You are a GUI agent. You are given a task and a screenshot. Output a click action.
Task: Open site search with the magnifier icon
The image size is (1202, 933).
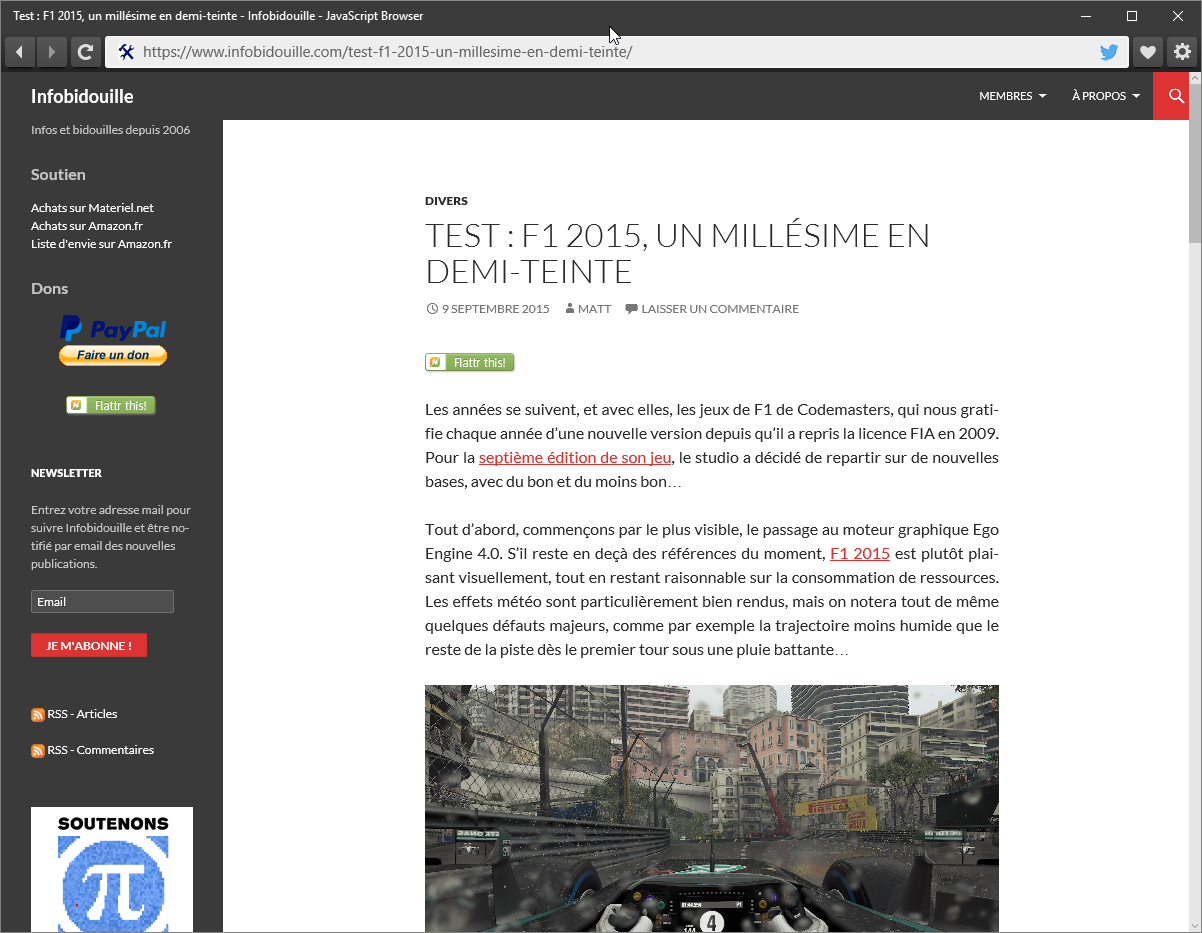[1176, 96]
